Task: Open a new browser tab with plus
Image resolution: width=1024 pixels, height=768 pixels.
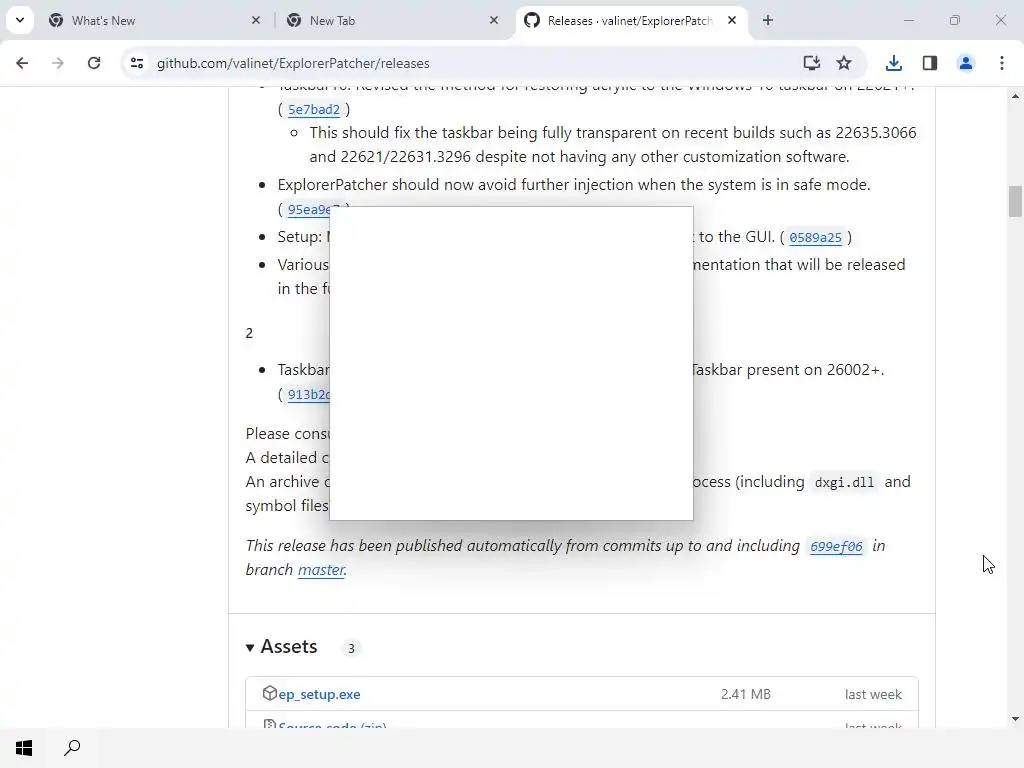Action: pos(768,20)
